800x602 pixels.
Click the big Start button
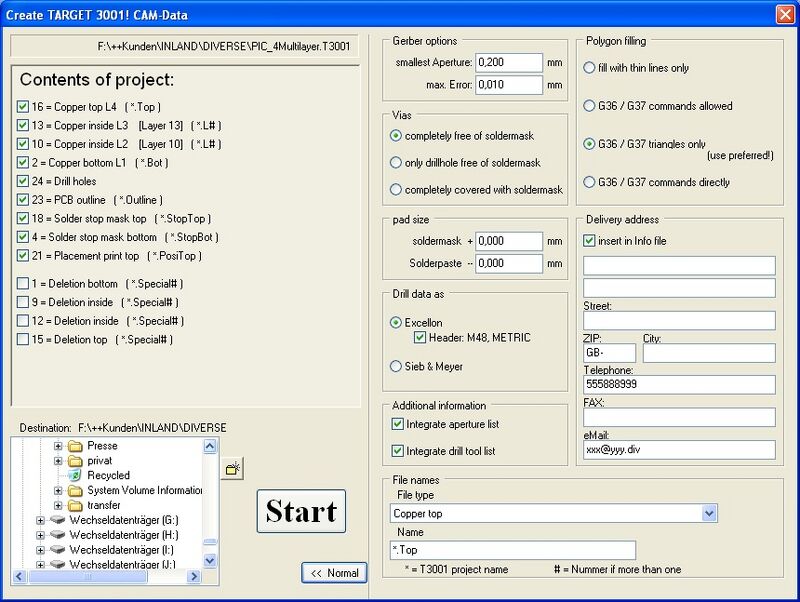302,511
